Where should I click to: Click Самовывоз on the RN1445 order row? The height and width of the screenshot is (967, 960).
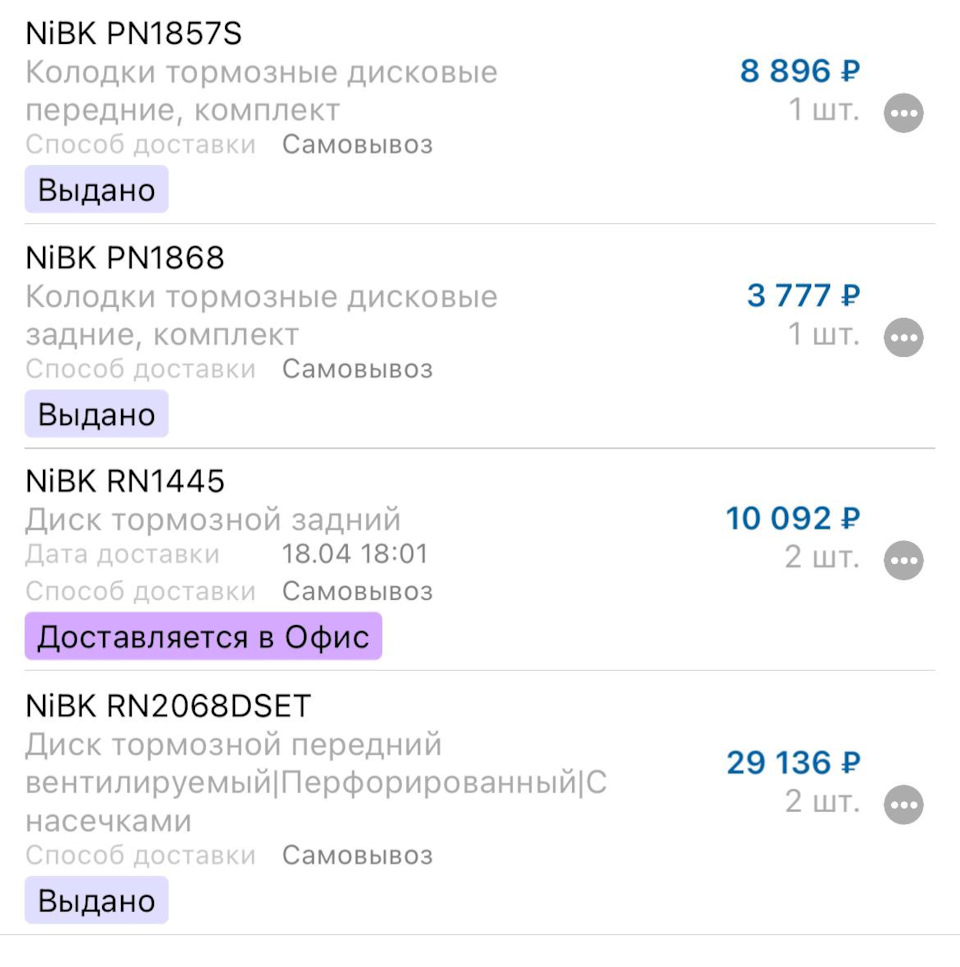[358, 591]
